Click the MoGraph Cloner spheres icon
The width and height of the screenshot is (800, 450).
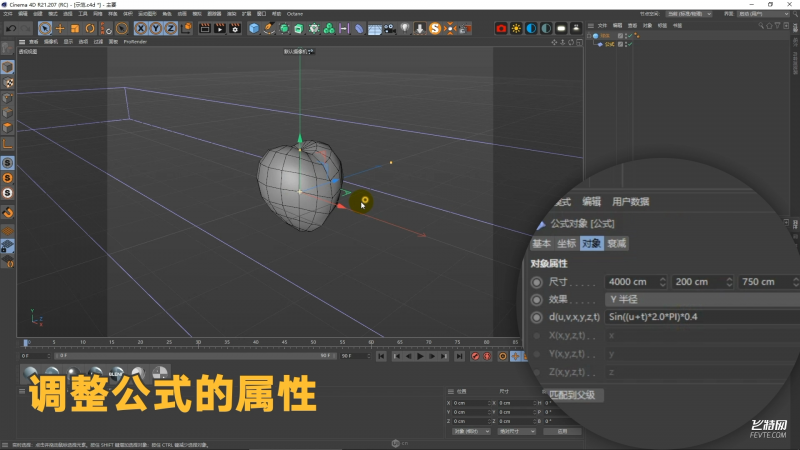click(x=329, y=29)
